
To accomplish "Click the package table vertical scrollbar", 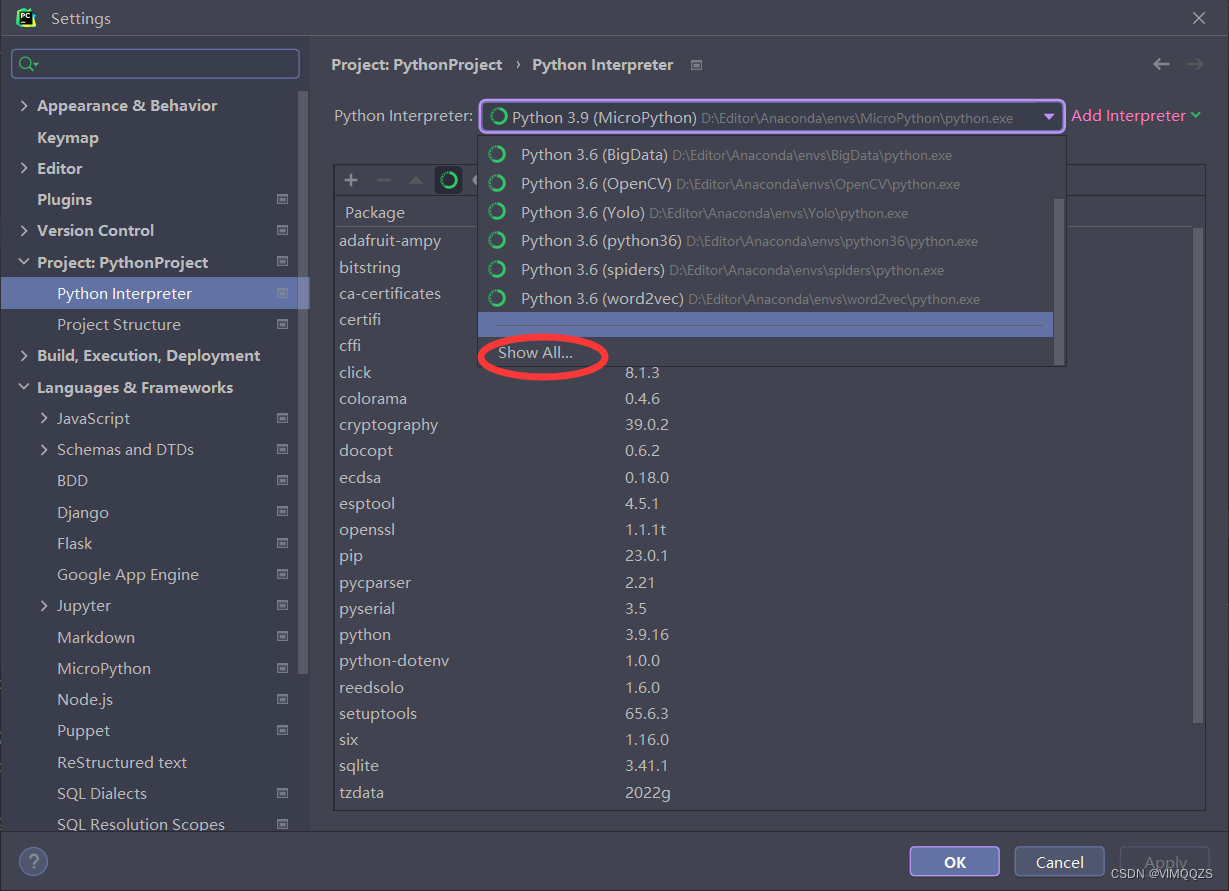I will (1199, 475).
